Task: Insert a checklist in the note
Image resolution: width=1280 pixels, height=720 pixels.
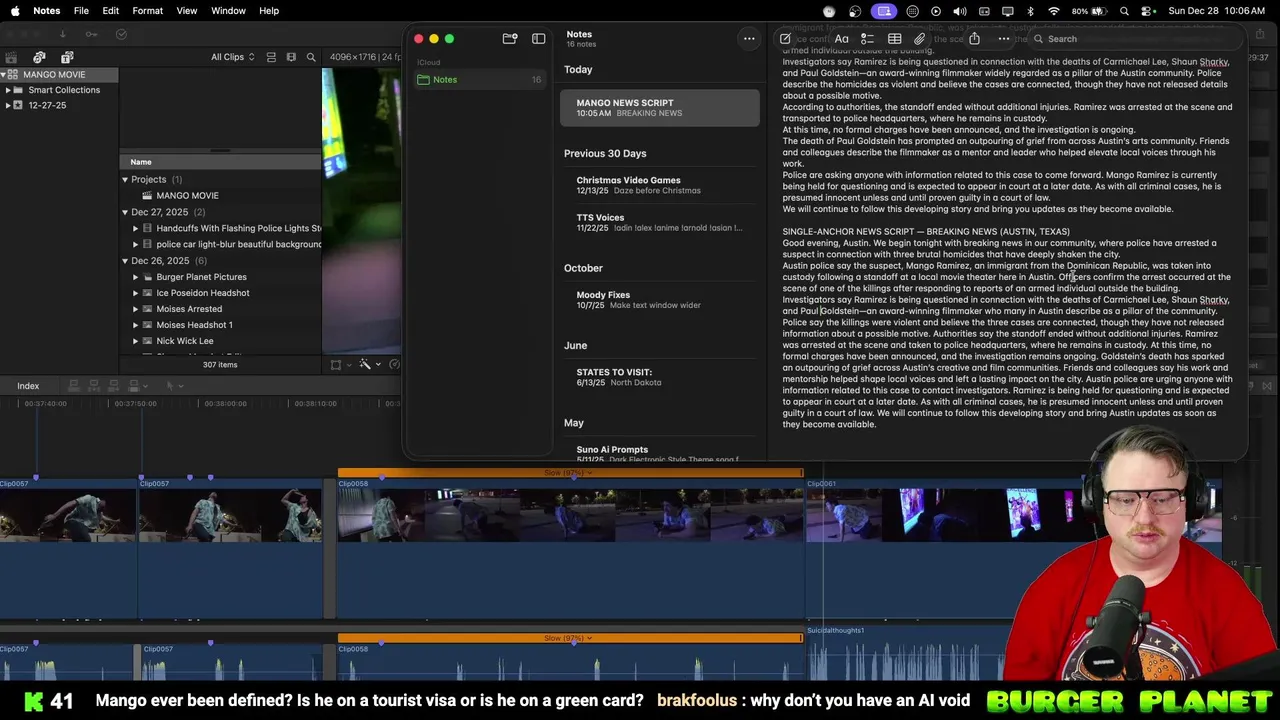Action: pyautogui.click(x=867, y=39)
